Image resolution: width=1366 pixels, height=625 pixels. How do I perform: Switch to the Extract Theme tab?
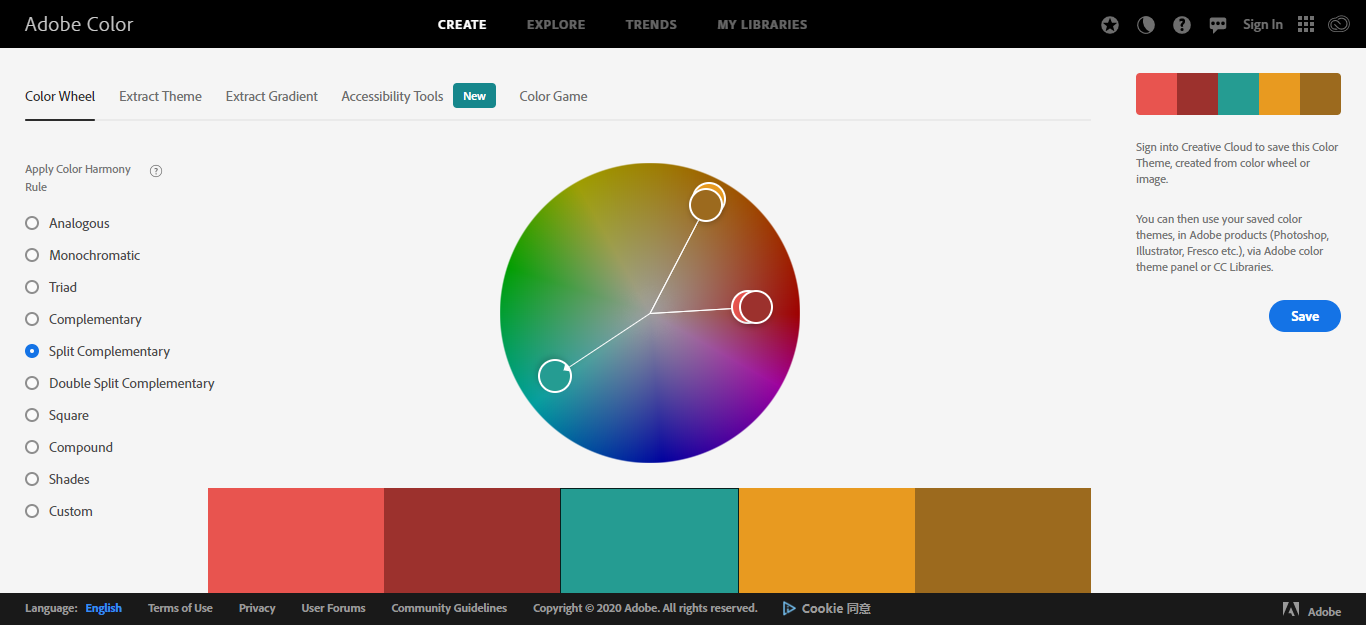pos(160,96)
